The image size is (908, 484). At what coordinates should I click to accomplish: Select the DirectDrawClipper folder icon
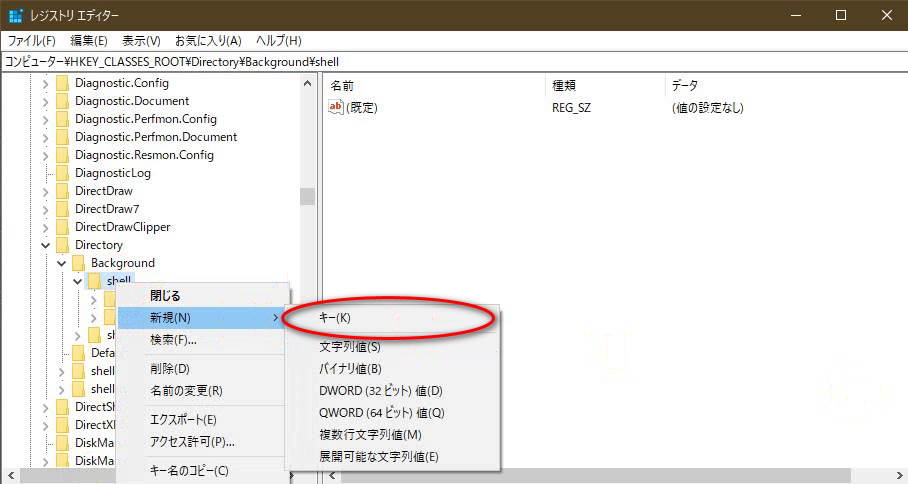[x=63, y=227]
